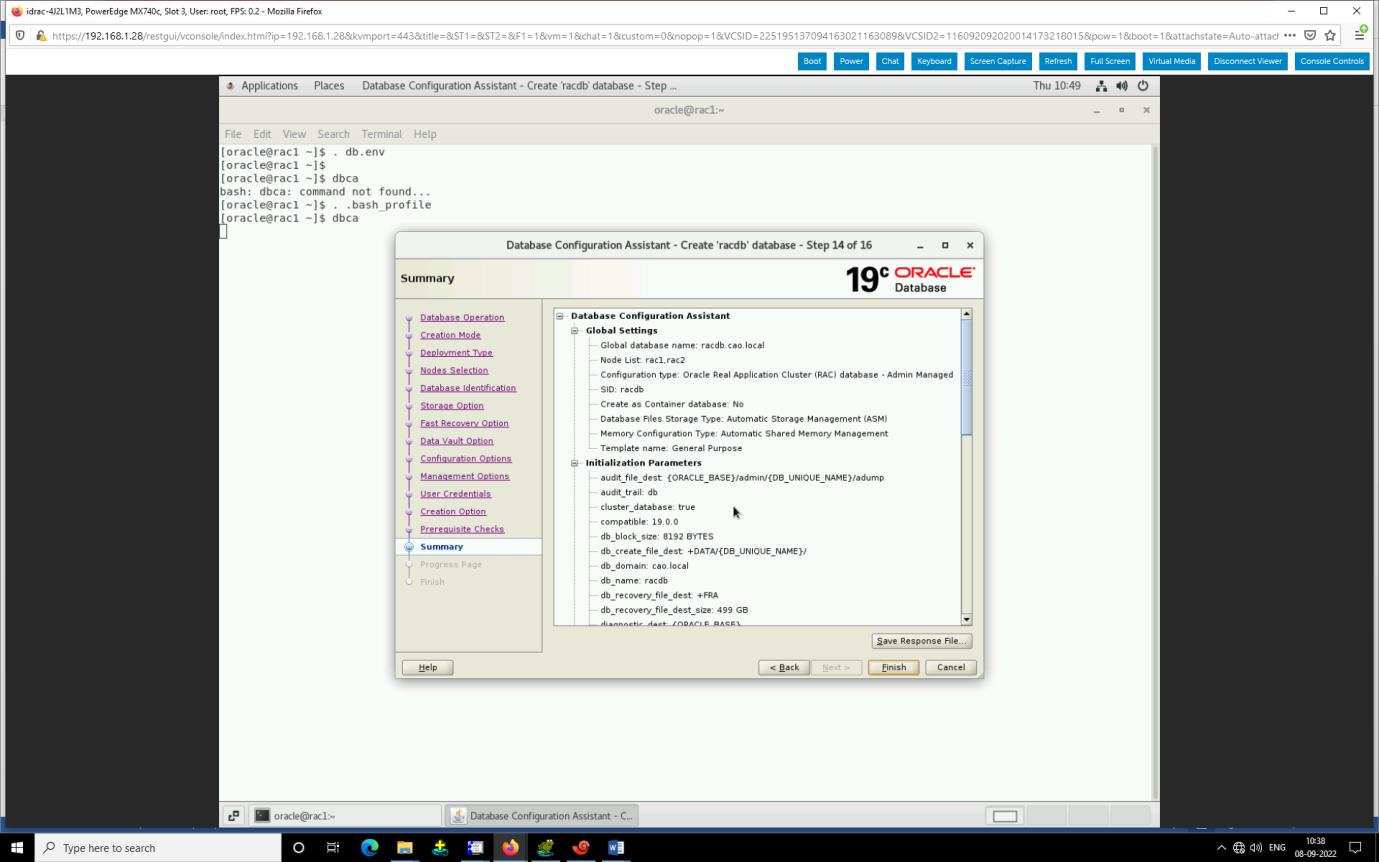Click the Windows Start button
This screenshot has width=1379, height=862.
click(x=17, y=848)
